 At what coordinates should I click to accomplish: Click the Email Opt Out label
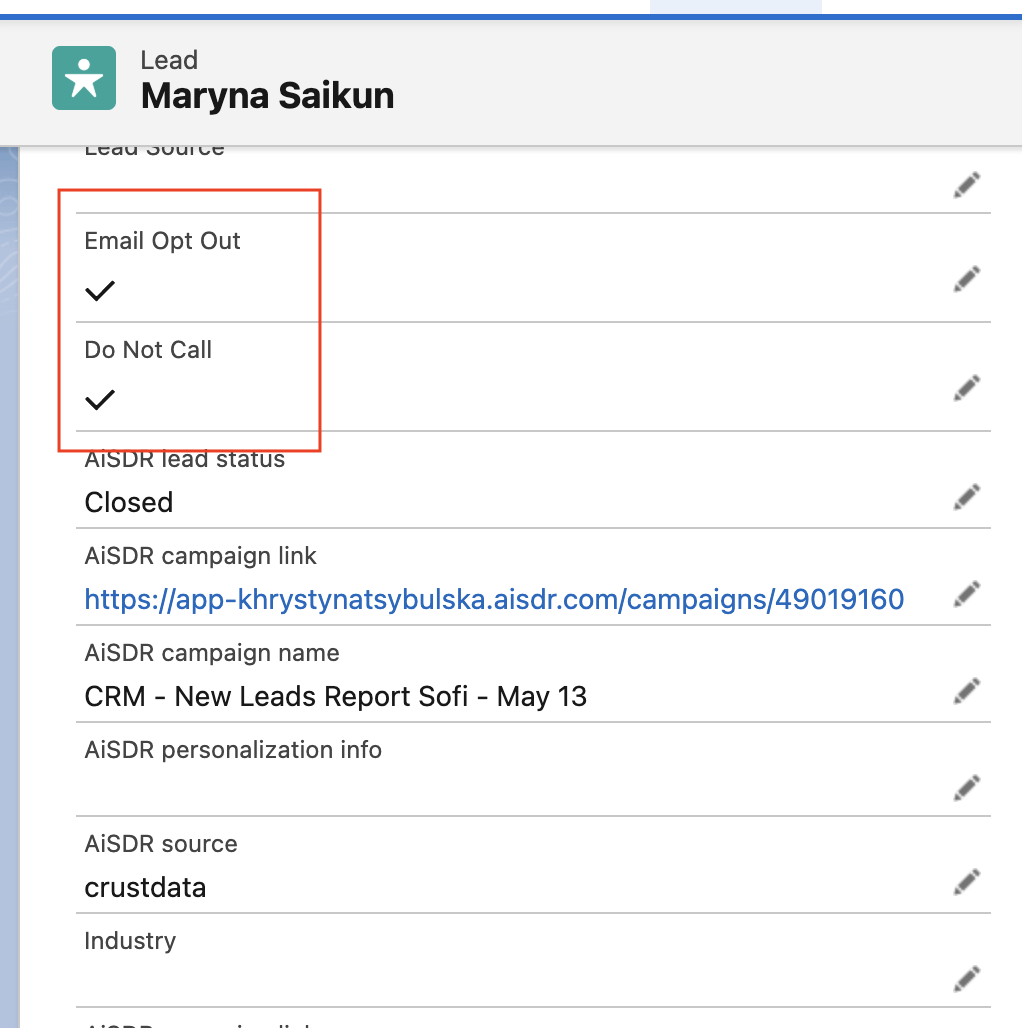[x=163, y=241]
